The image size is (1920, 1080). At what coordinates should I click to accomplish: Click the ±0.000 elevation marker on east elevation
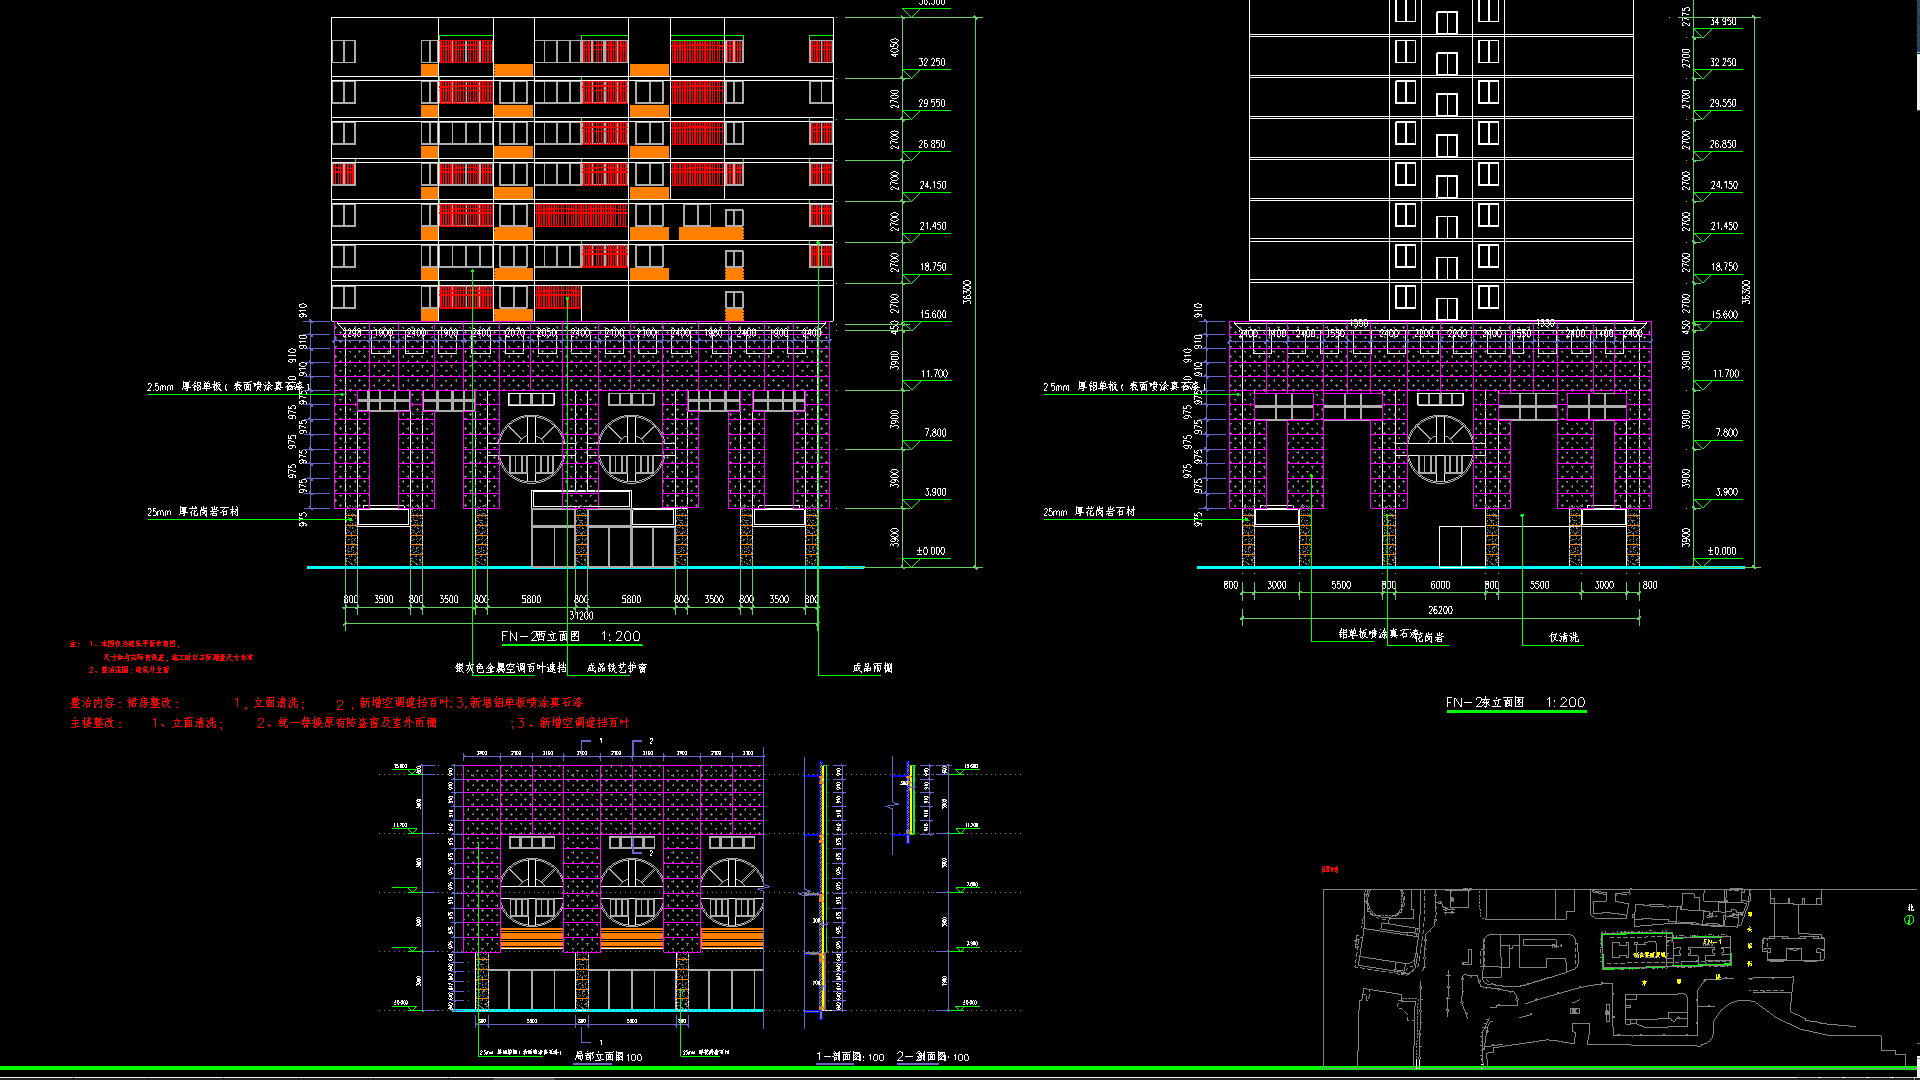pyautogui.click(x=1721, y=551)
